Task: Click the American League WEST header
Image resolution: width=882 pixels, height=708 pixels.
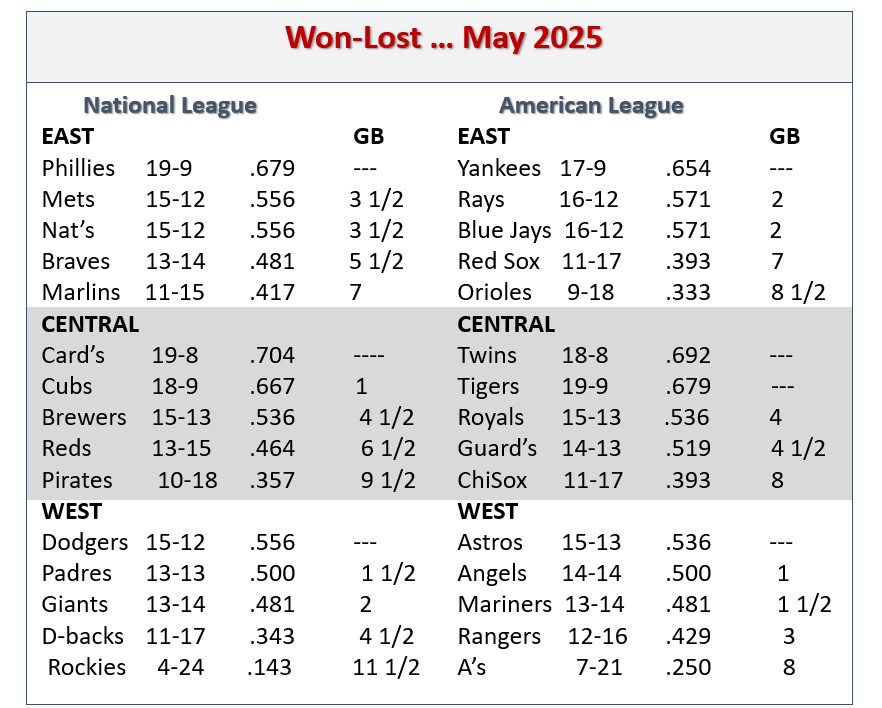Action: [487, 512]
